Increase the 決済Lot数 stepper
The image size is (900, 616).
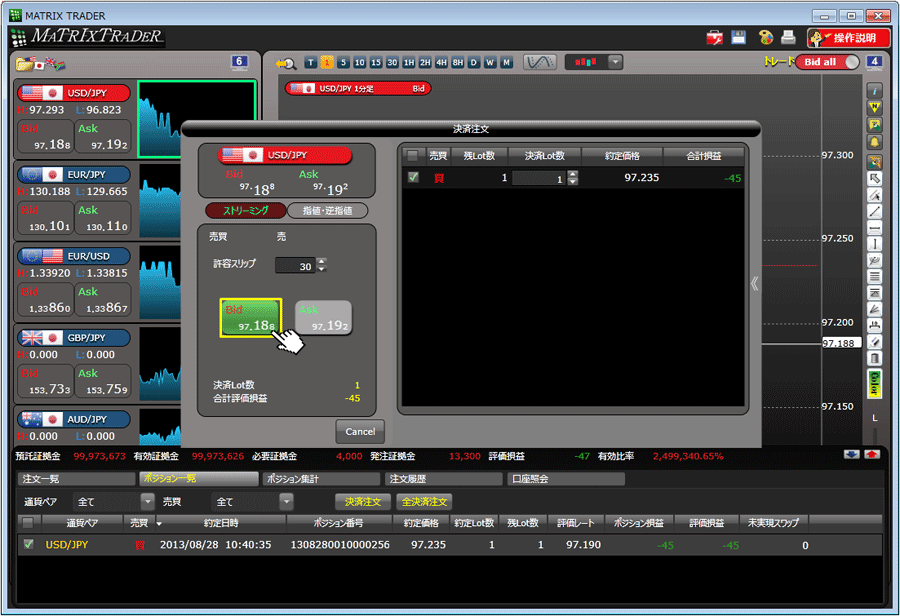(x=573, y=174)
